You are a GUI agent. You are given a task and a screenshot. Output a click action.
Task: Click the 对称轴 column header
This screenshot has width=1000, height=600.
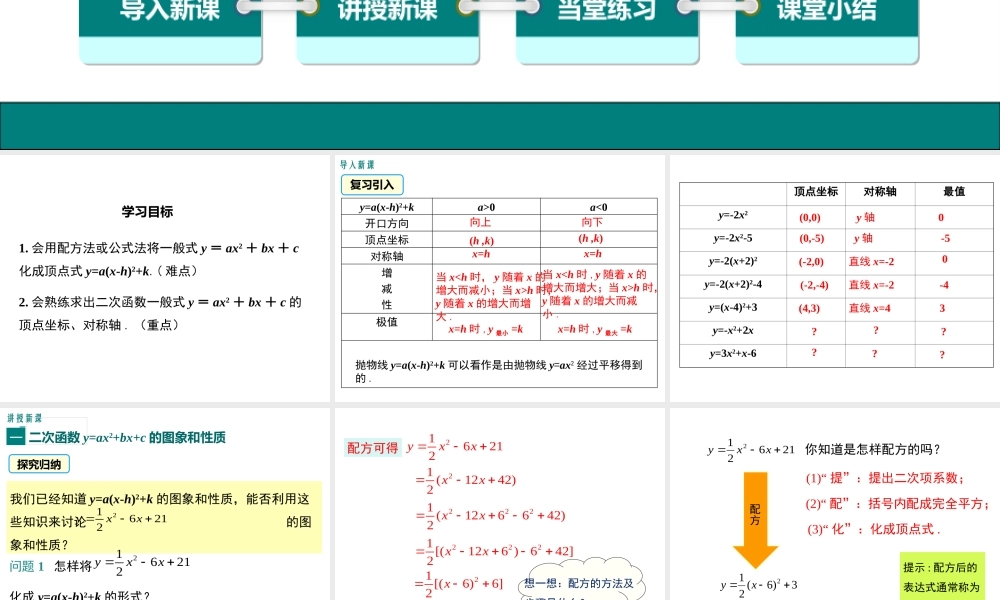(880, 191)
